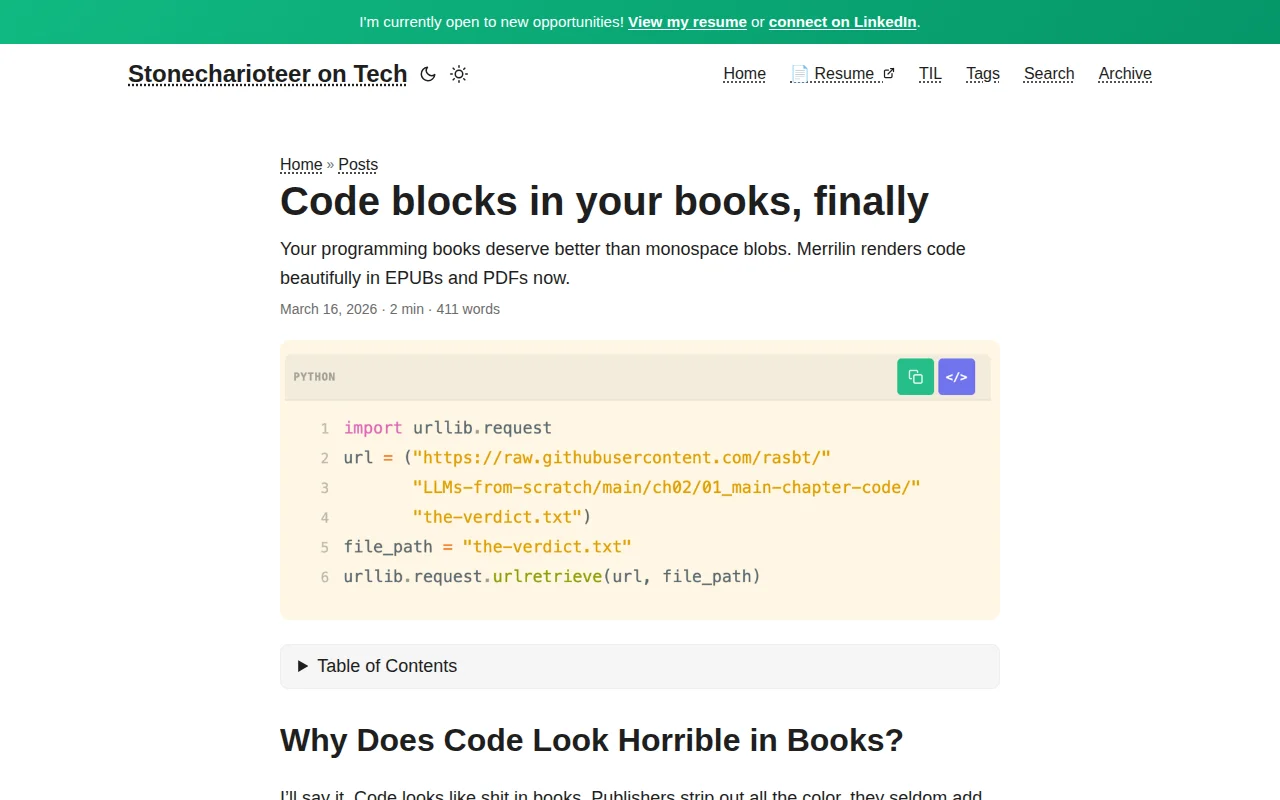Click the PYTHON language label

[x=314, y=377]
